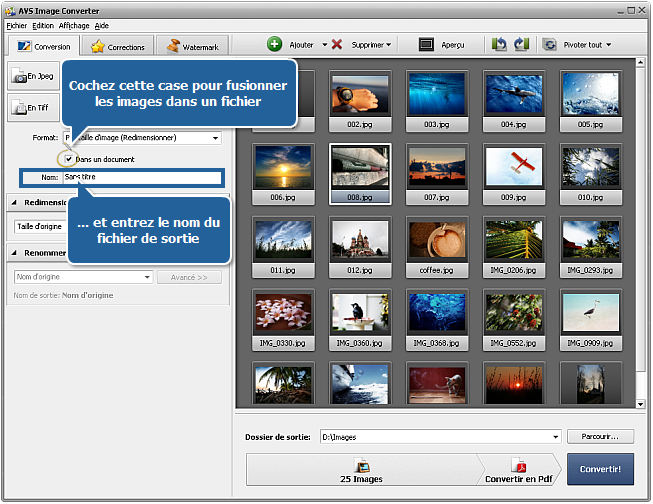
Task: Toggle the 'Dans un document' checkbox
Action: (x=68, y=159)
